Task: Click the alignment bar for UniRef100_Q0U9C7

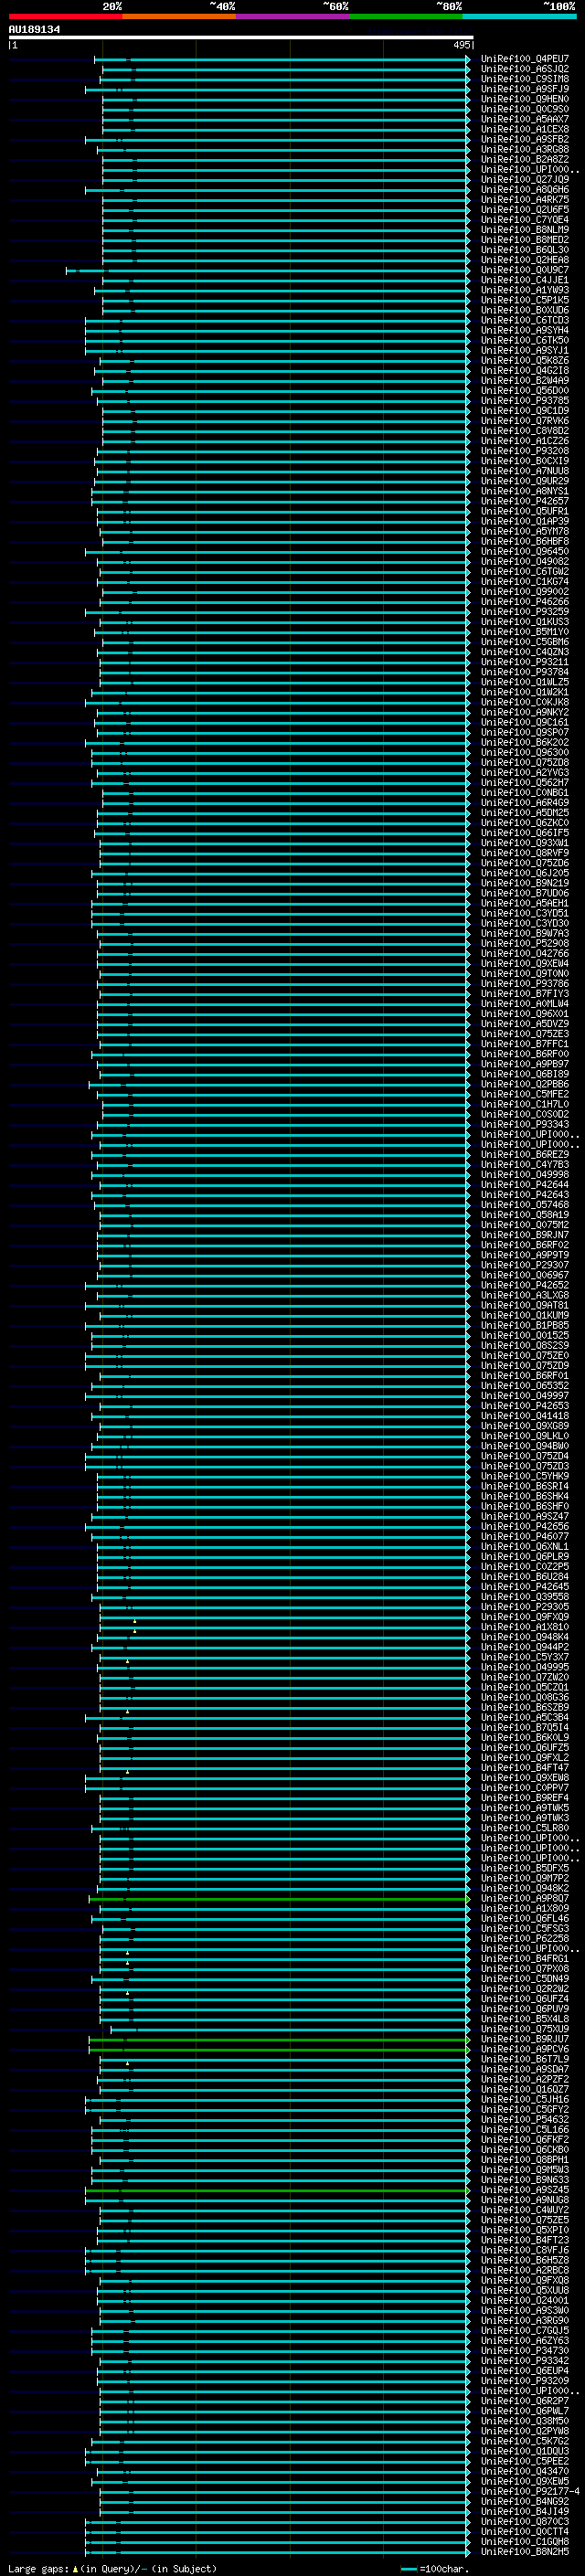Action: pos(268,270)
